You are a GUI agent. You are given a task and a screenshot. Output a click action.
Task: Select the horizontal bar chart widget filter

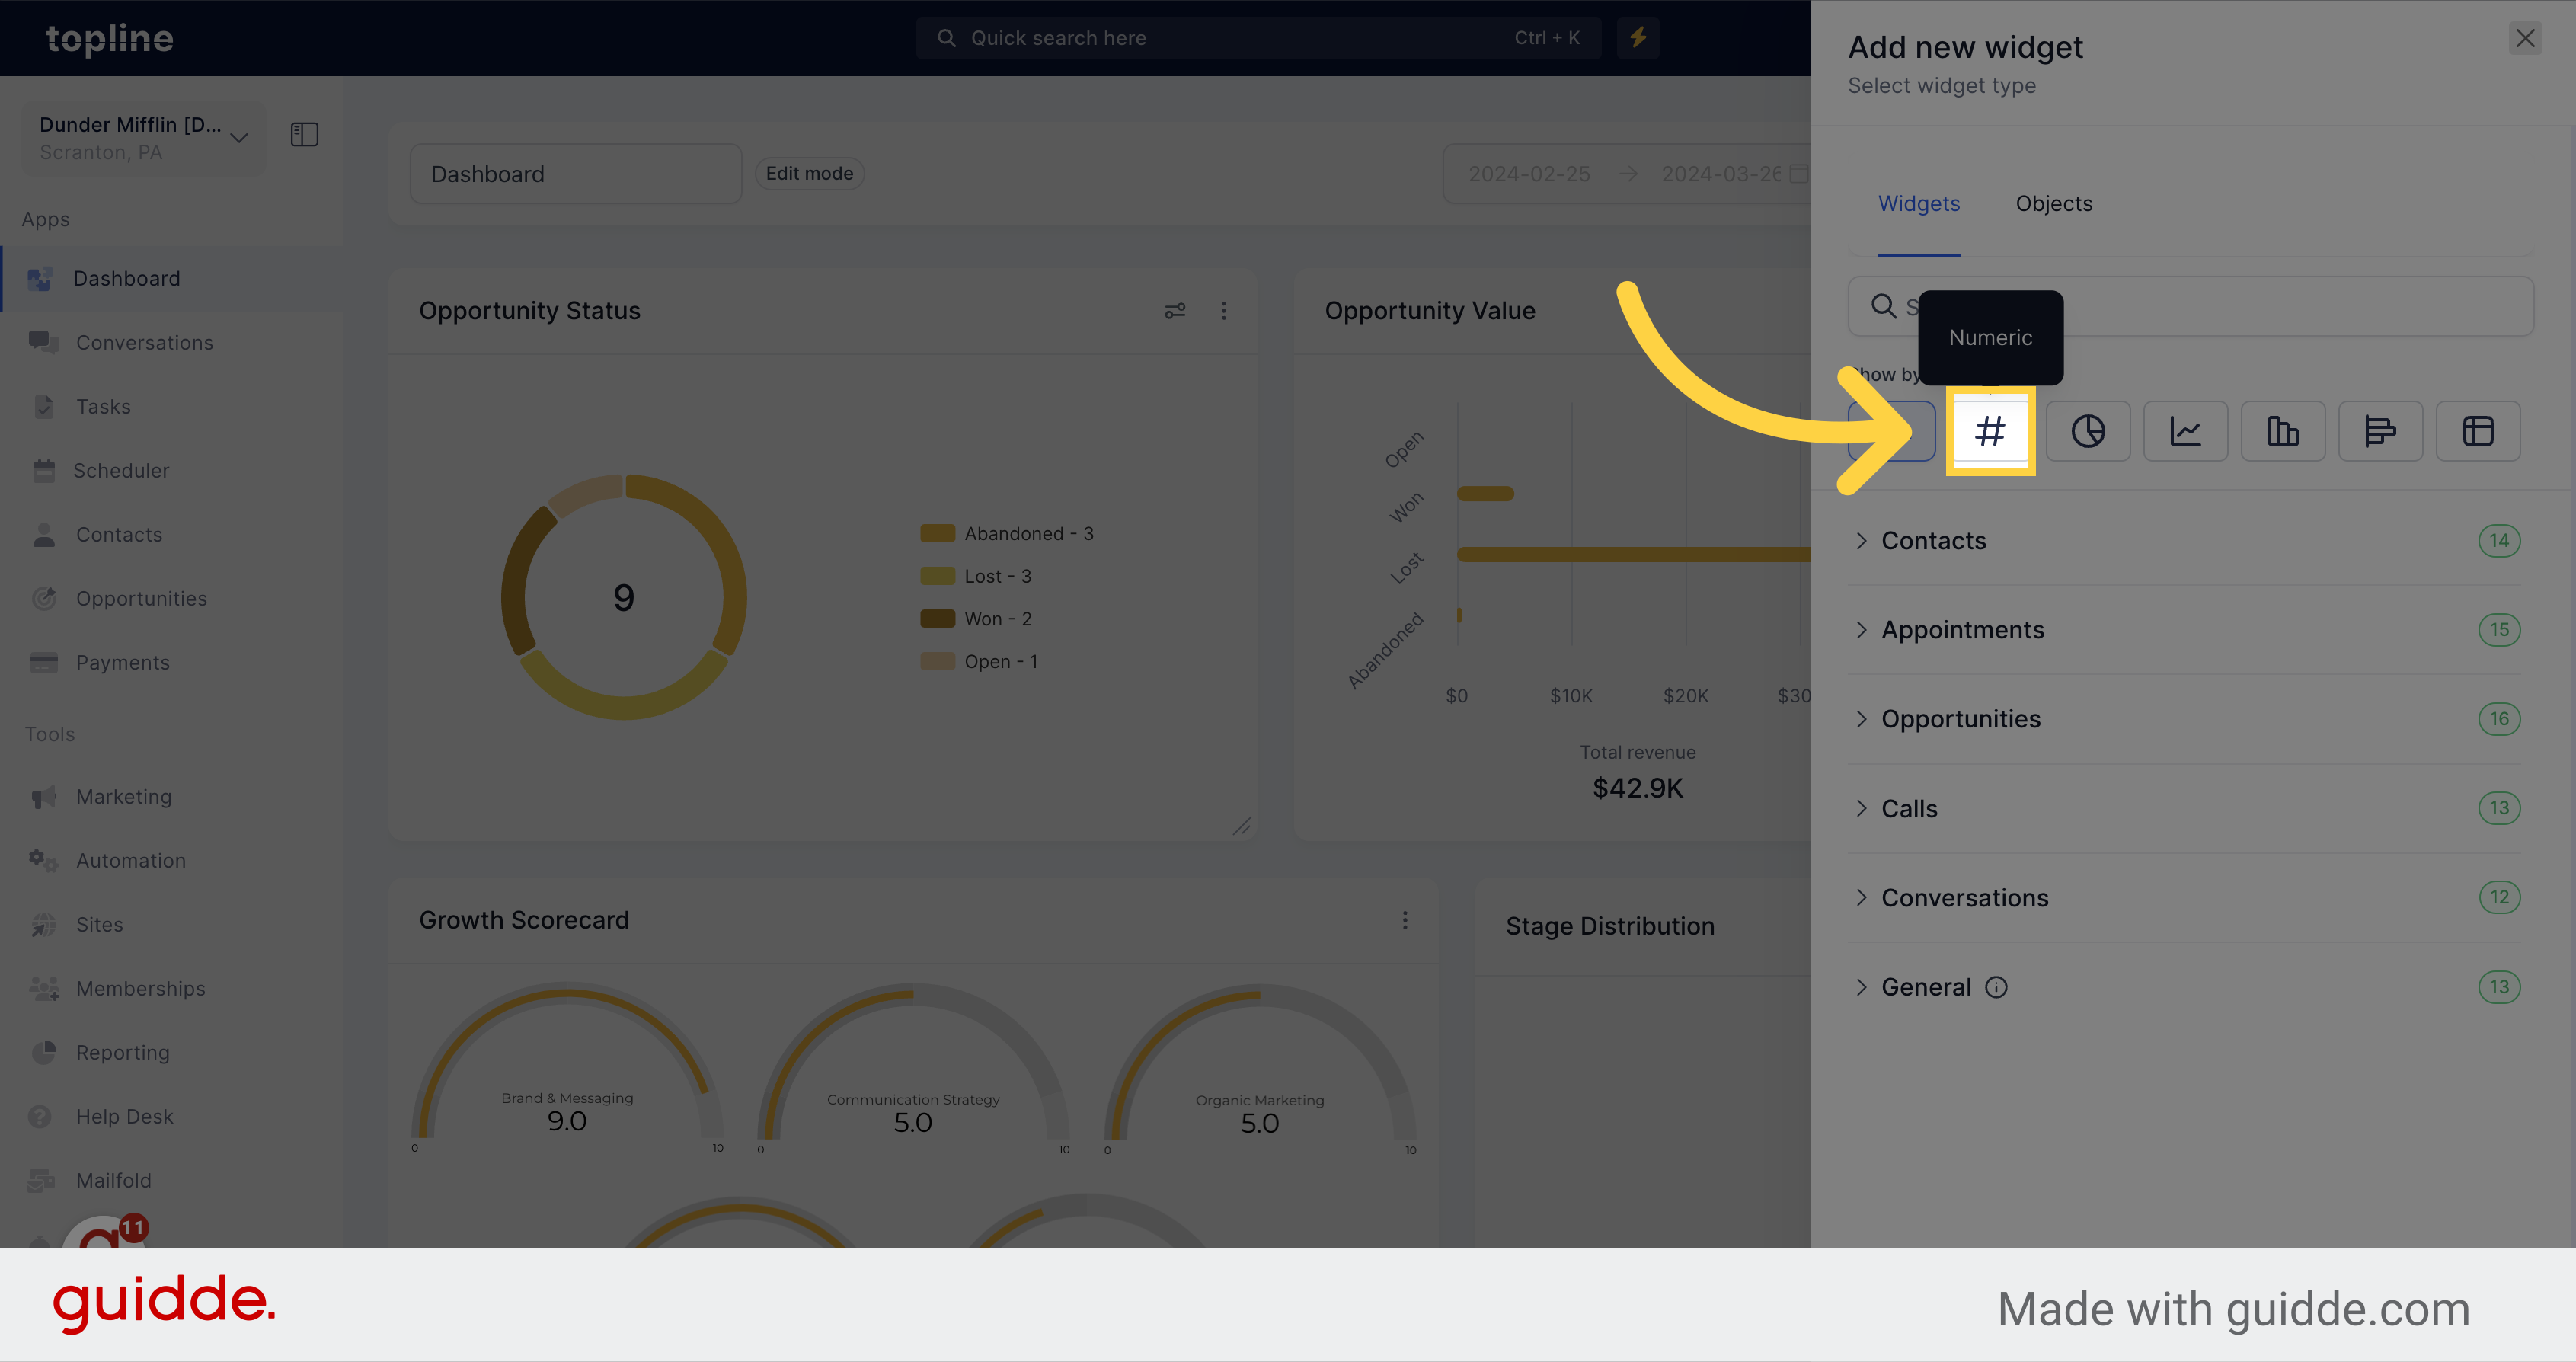click(2380, 431)
